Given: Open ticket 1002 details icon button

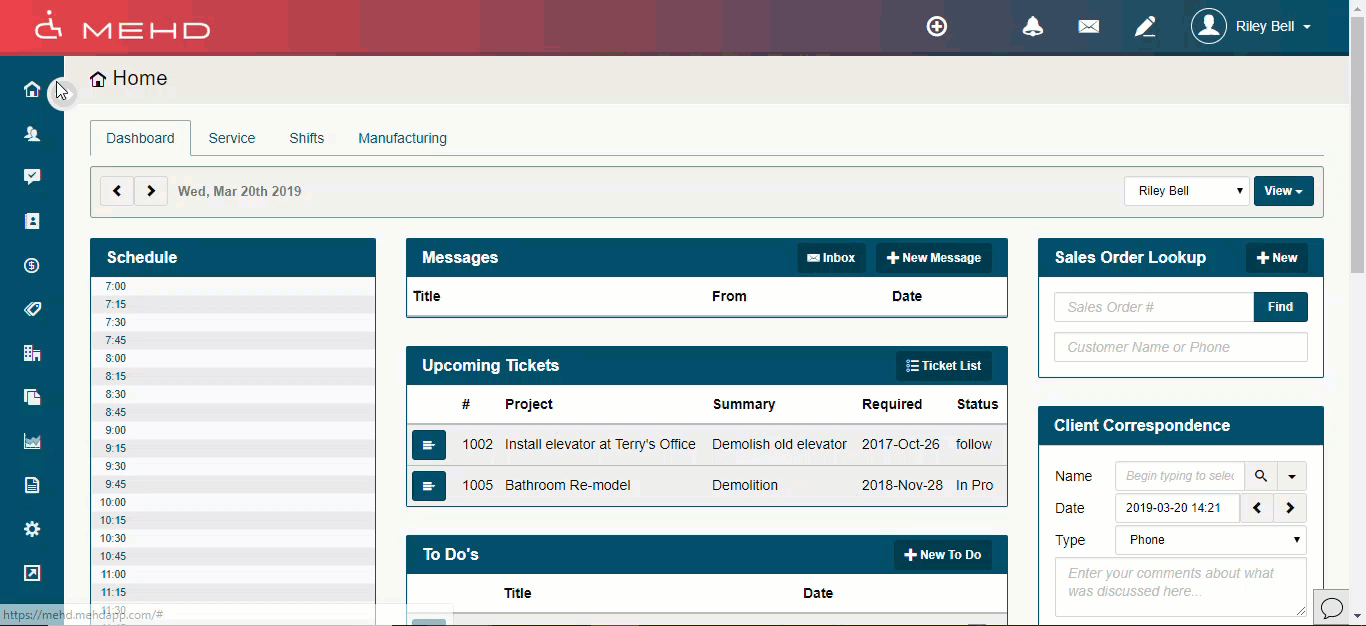Looking at the screenshot, I should coord(429,445).
